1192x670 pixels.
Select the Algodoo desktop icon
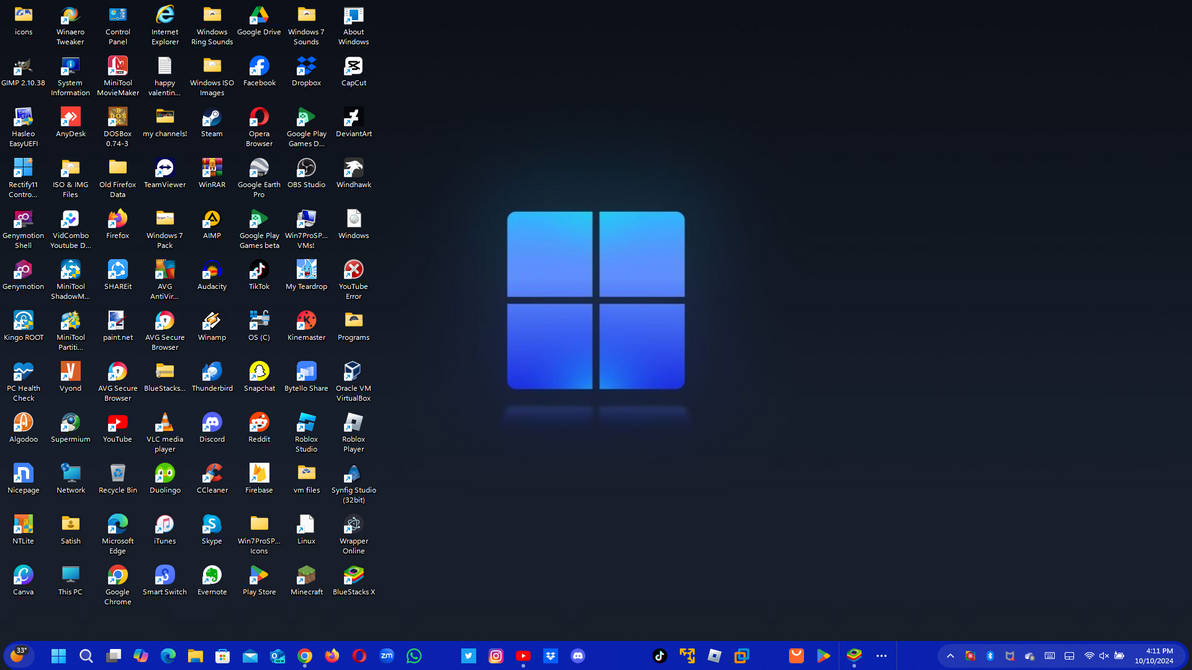23,428
